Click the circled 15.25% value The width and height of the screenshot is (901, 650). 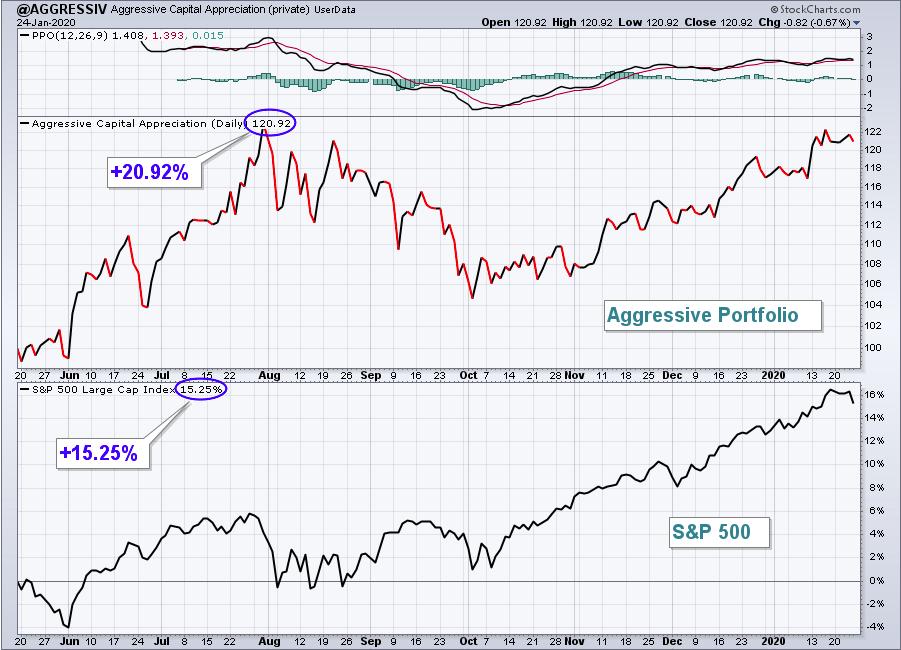pos(201,389)
